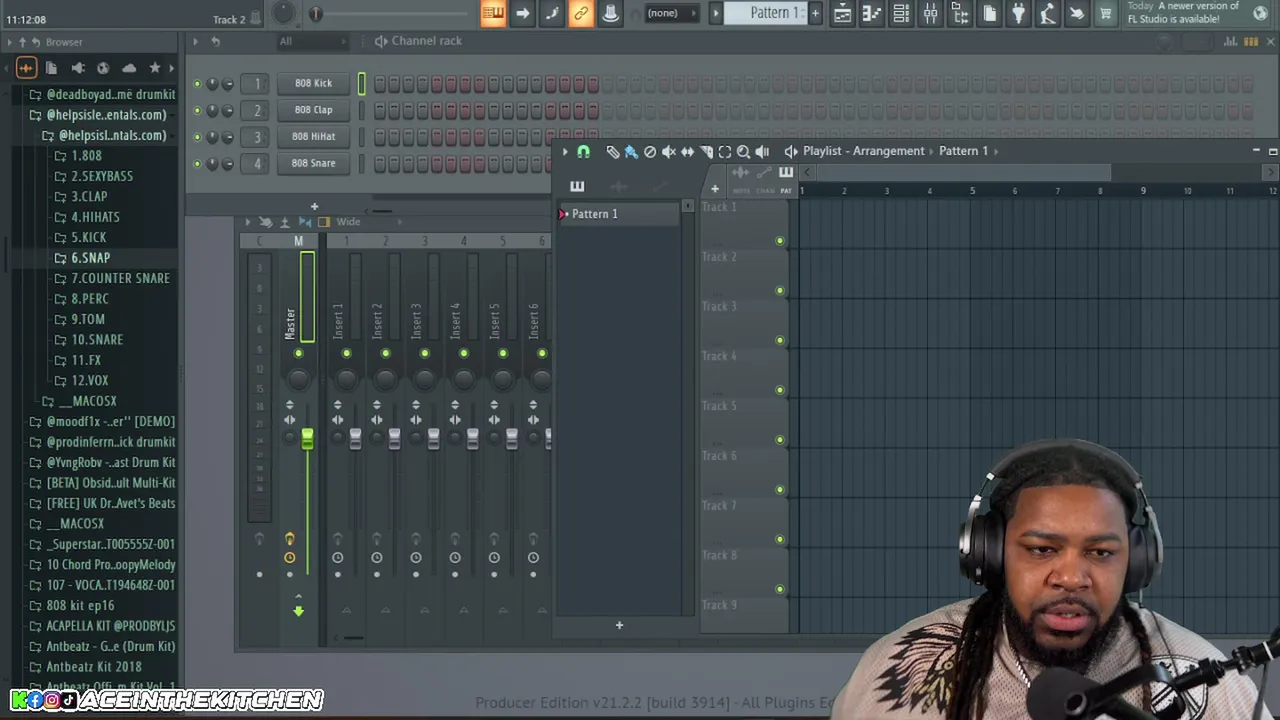The image size is (1280, 720).
Task: Open the Pattern 1 selector dropdown
Action: coord(776,13)
